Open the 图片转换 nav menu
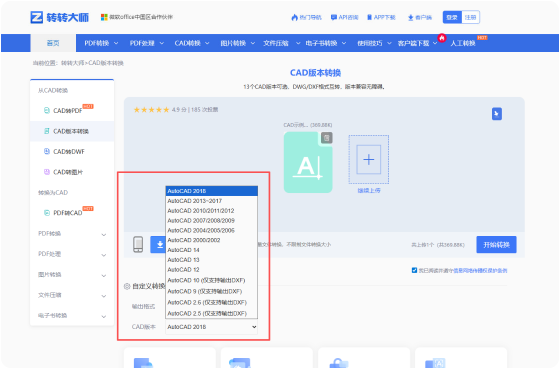 [x=238, y=43]
